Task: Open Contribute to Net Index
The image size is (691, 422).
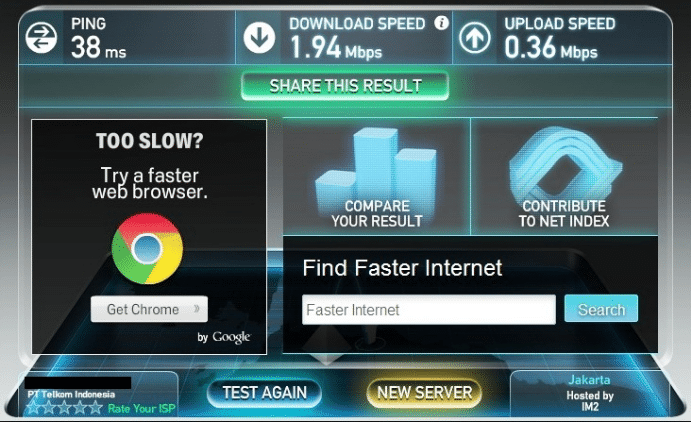Action: tap(564, 214)
